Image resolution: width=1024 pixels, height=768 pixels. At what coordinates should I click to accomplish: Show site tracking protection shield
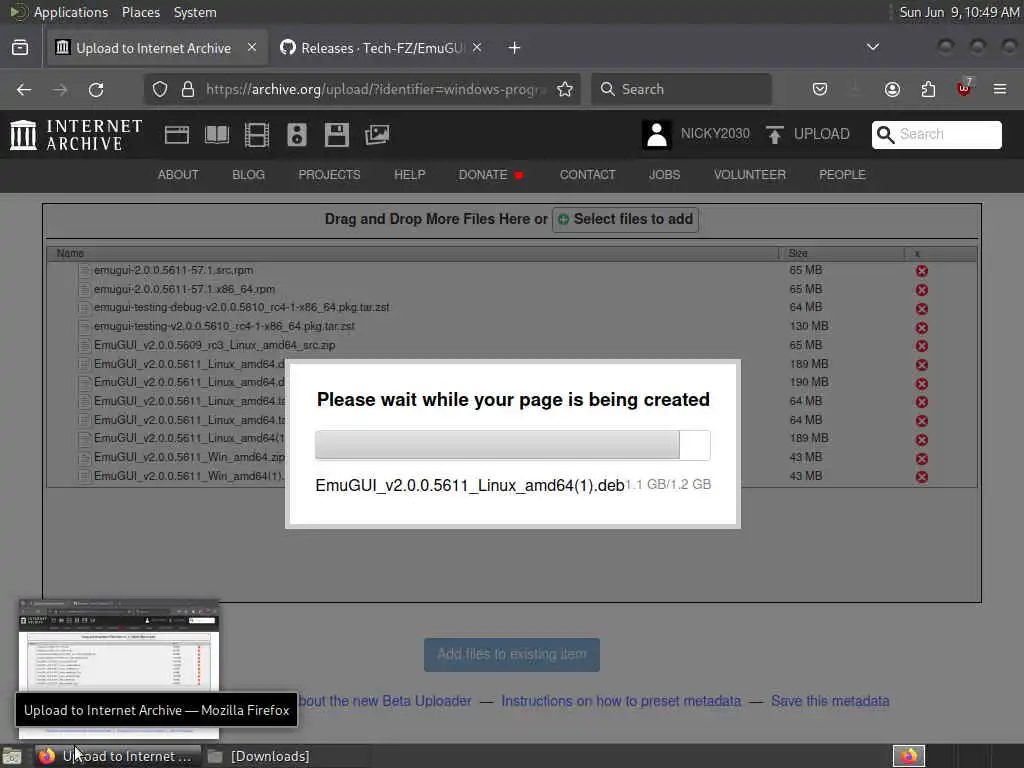point(160,89)
